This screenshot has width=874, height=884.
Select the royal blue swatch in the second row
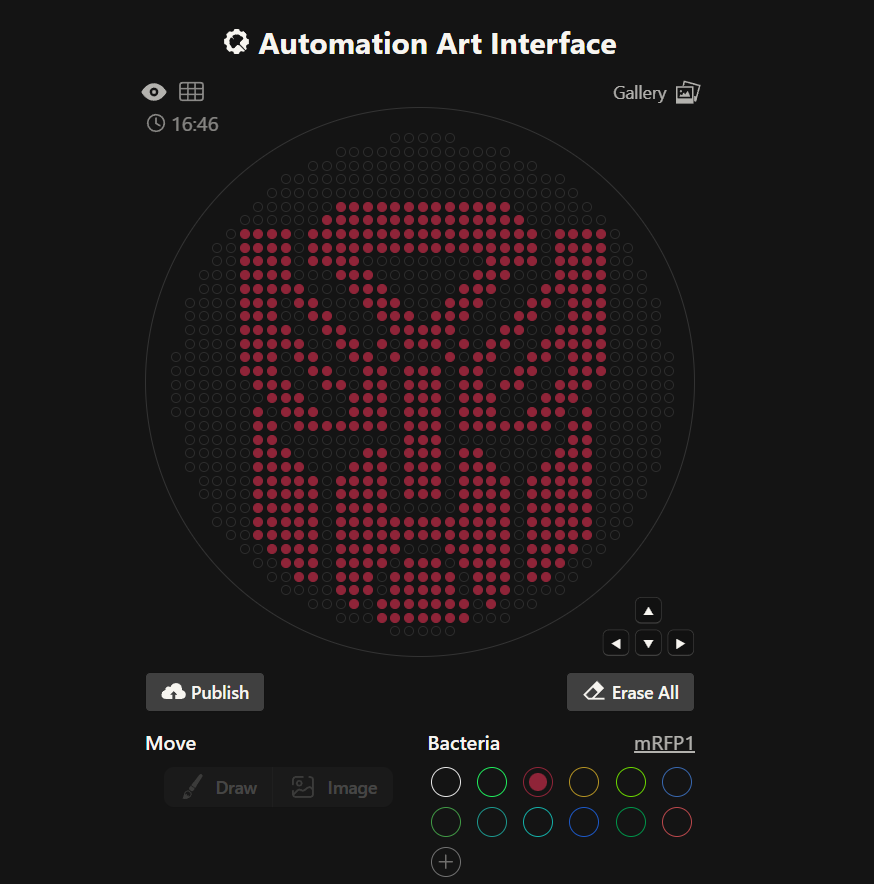click(x=584, y=822)
